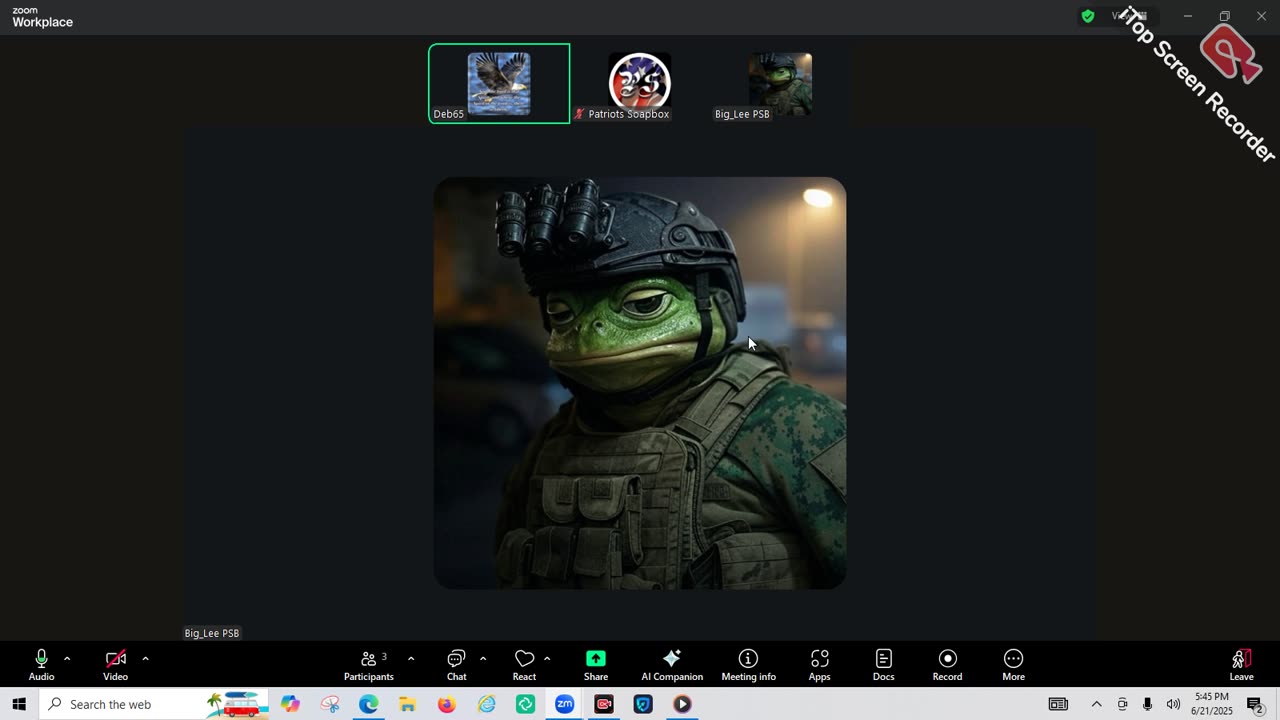
Task: Click the Zoom Workplace logo
Action: point(42,17)
